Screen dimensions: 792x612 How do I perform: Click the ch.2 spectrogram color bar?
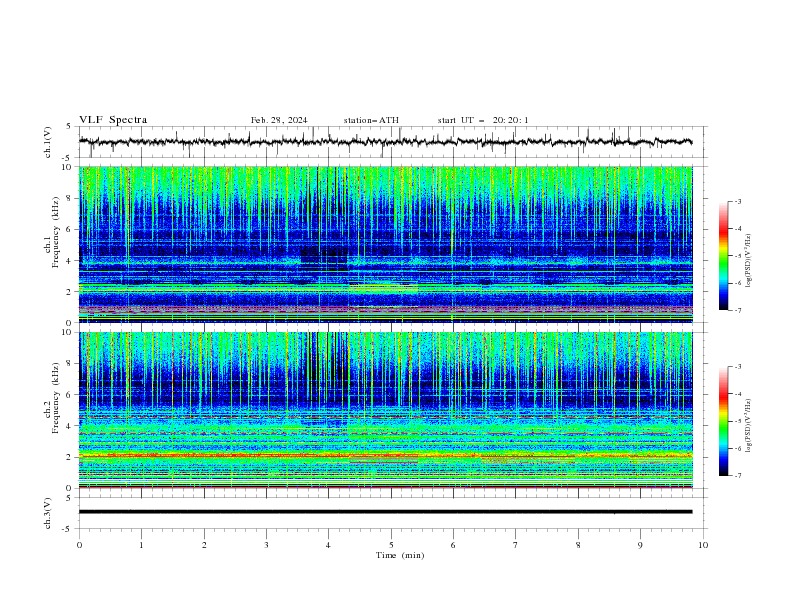click(x=723, y=421)
